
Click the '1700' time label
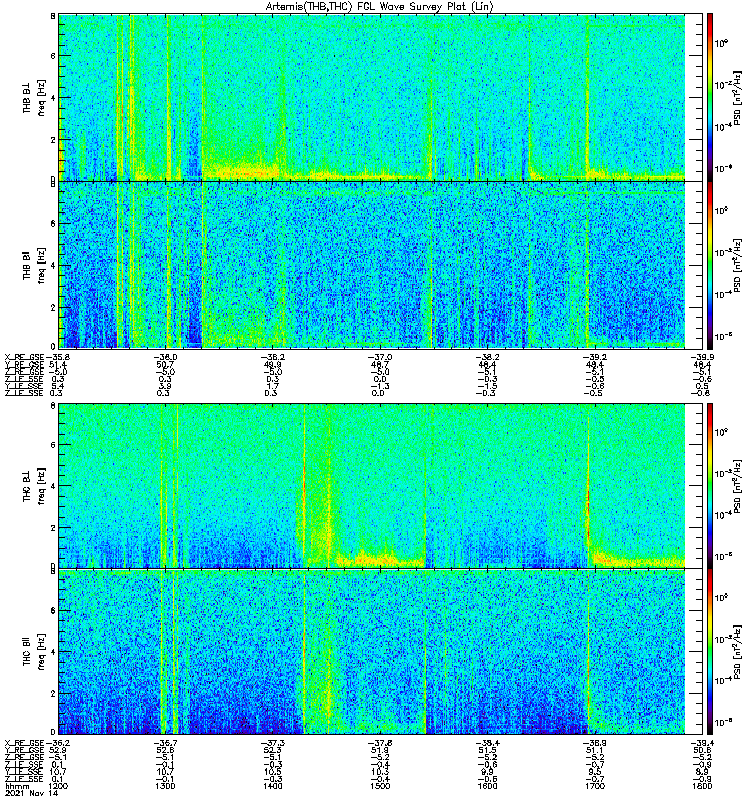594,786
